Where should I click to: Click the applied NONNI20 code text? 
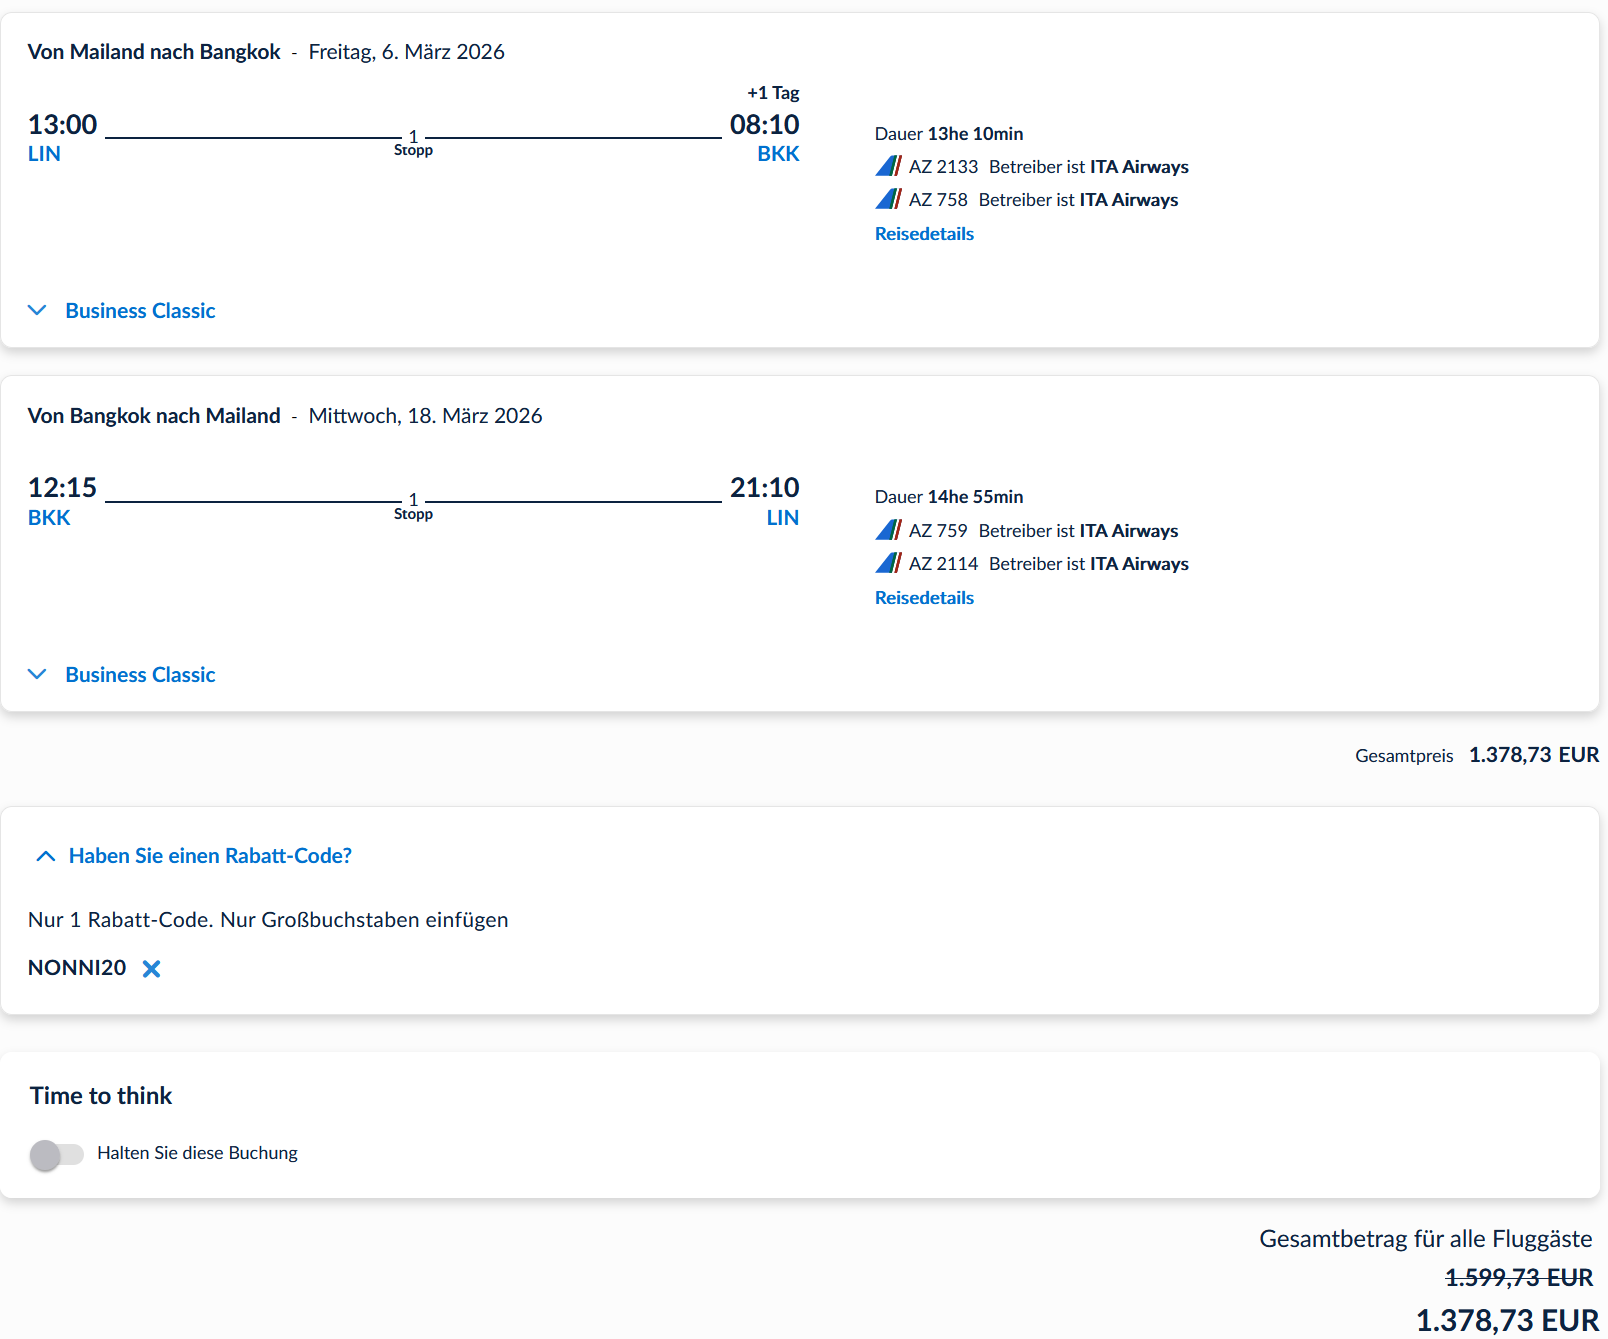pos(77,968)
